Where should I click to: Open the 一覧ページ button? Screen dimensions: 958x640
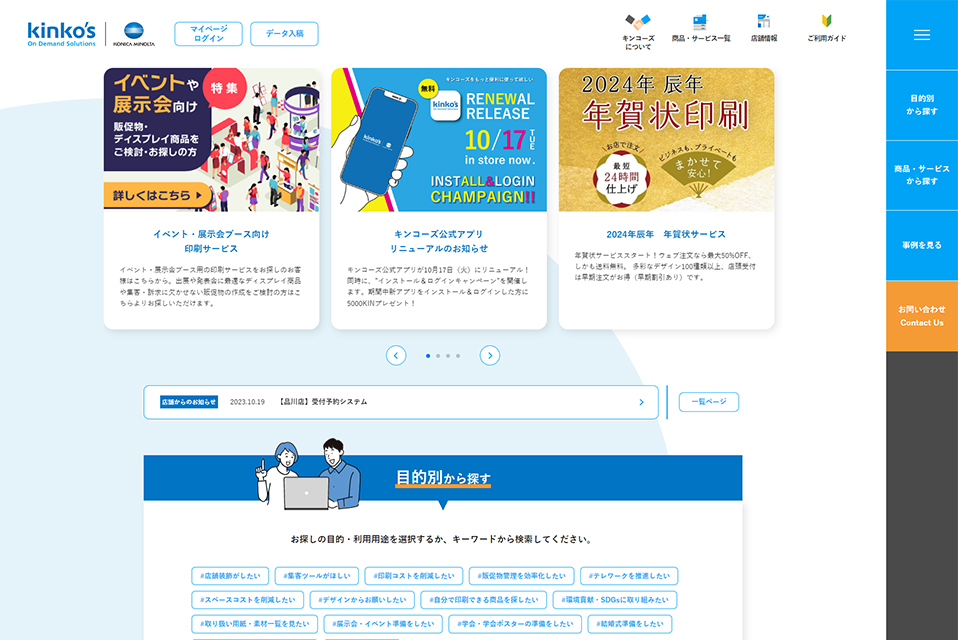(709, 402)
